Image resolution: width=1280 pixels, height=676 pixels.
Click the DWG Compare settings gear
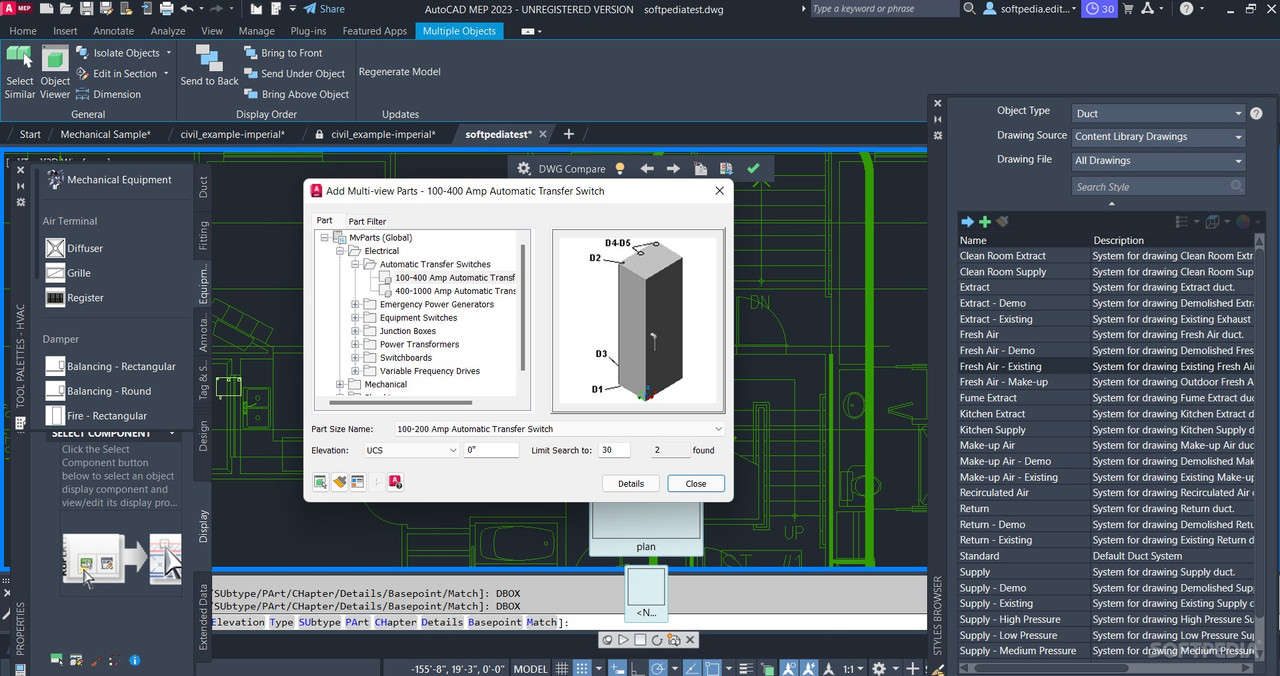tap(524, 168)
